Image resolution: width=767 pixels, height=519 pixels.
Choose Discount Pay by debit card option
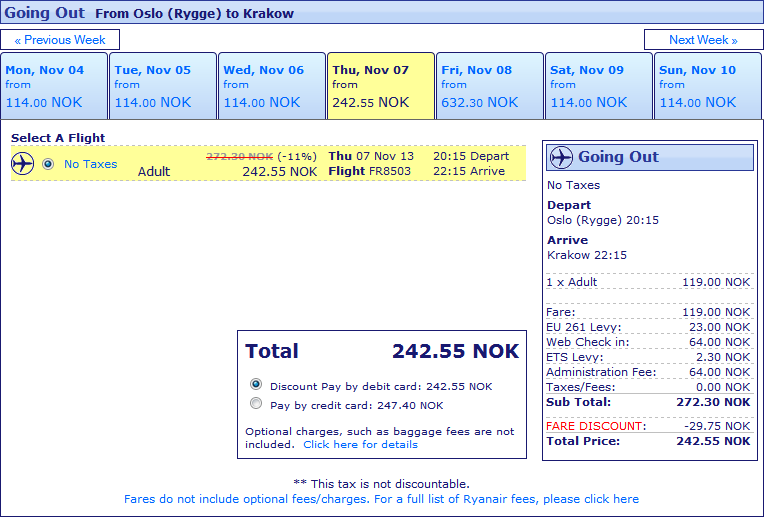256,384
